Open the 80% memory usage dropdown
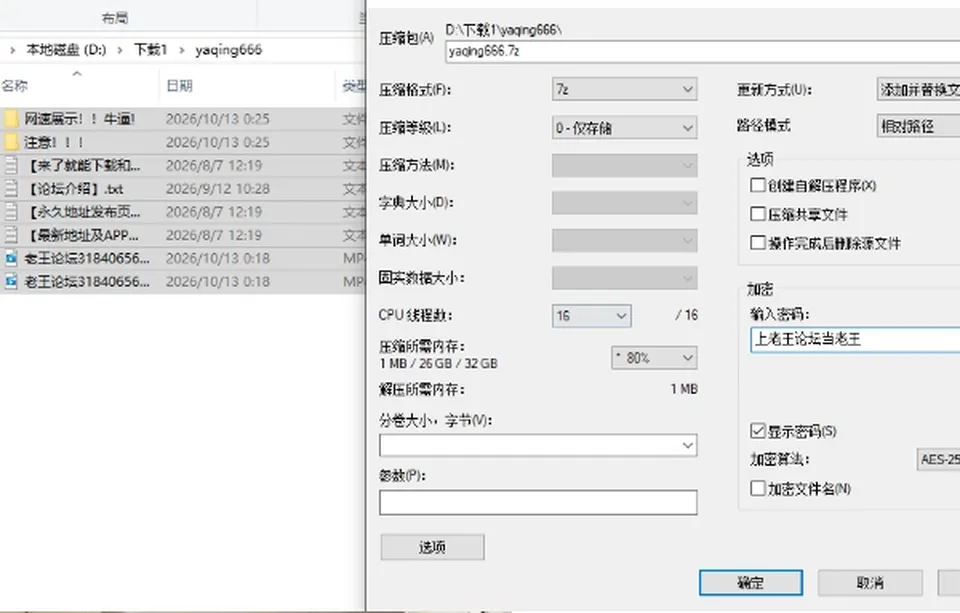The image size is (960, 613). (x=654, y=358)
